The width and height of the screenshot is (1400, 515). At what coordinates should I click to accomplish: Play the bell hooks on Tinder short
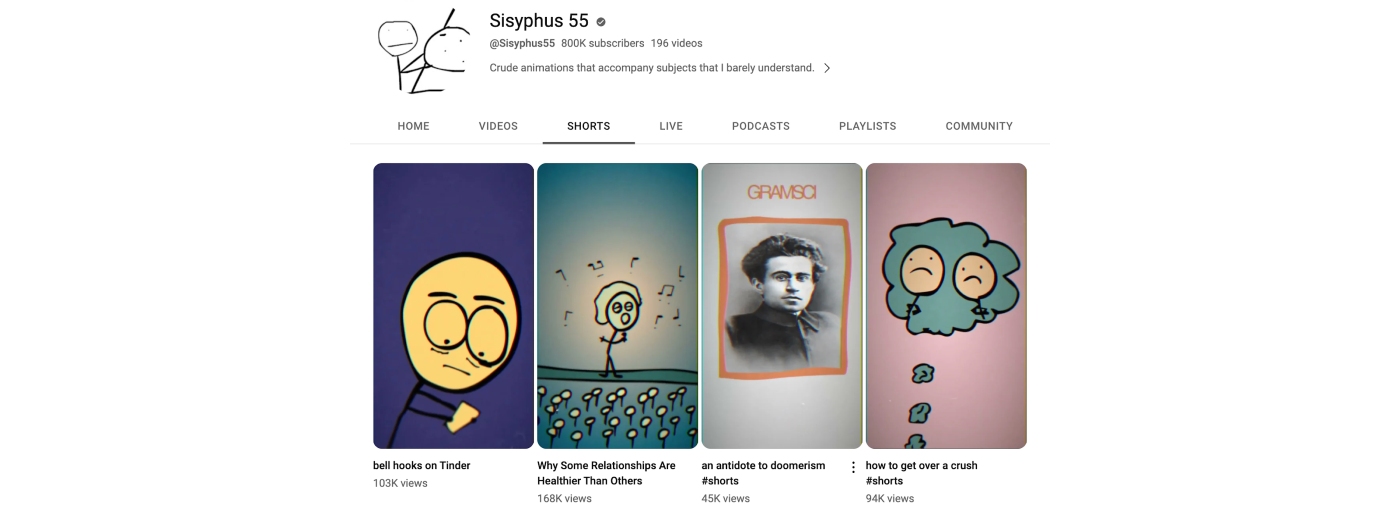pyautogui.click(x=453, y=305)
